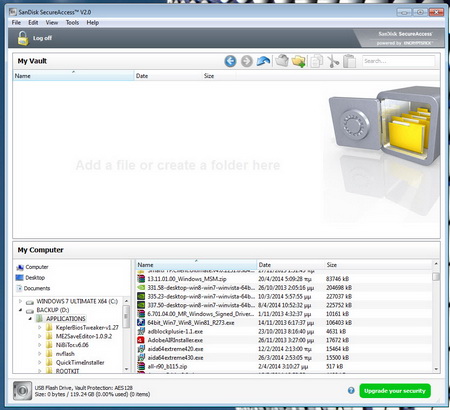Image resolution: width=450 pixels, height=410 pixels.
Task: Click the Copy icon in vault toolbar
Action: [x=316, y=61]
